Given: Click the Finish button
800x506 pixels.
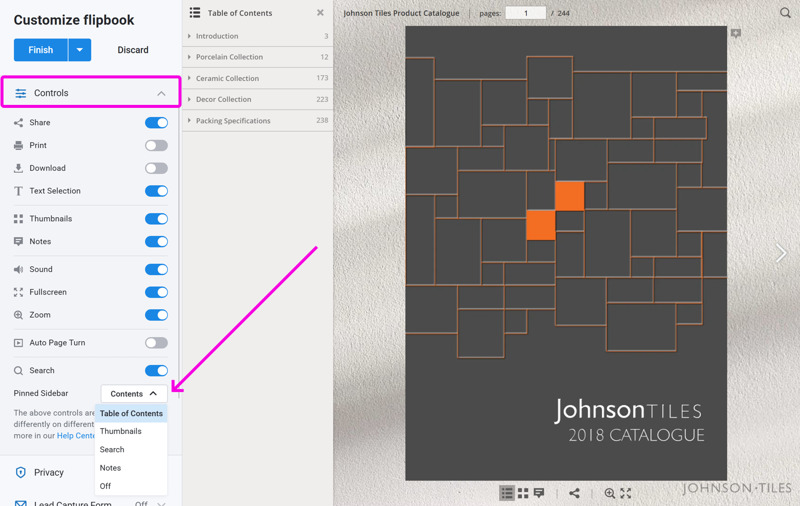Looking at the screenshot, I should (41, 50).
